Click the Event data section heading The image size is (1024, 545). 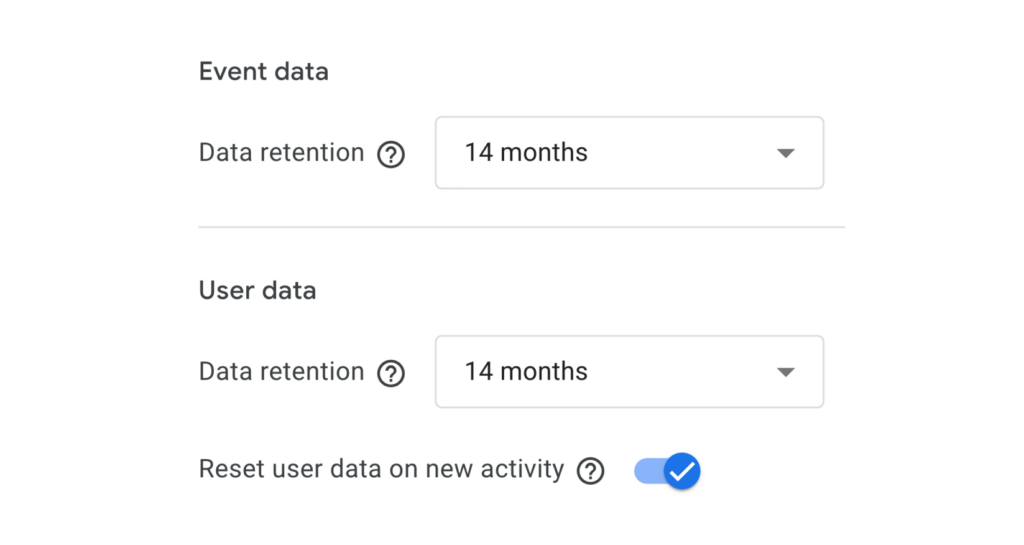point(263,71)
